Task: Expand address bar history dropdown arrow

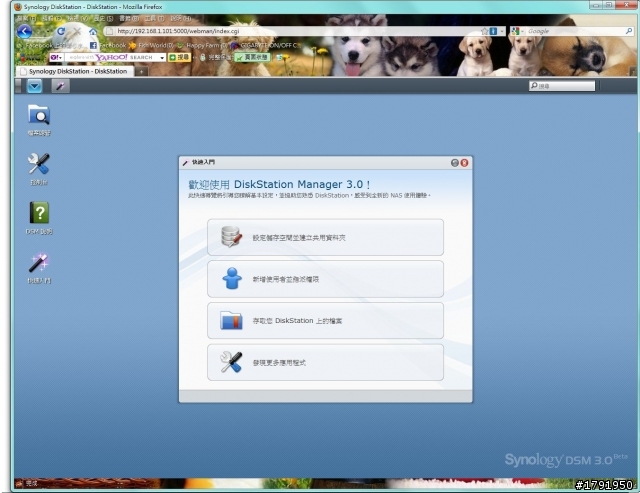Action: (502, 31)
